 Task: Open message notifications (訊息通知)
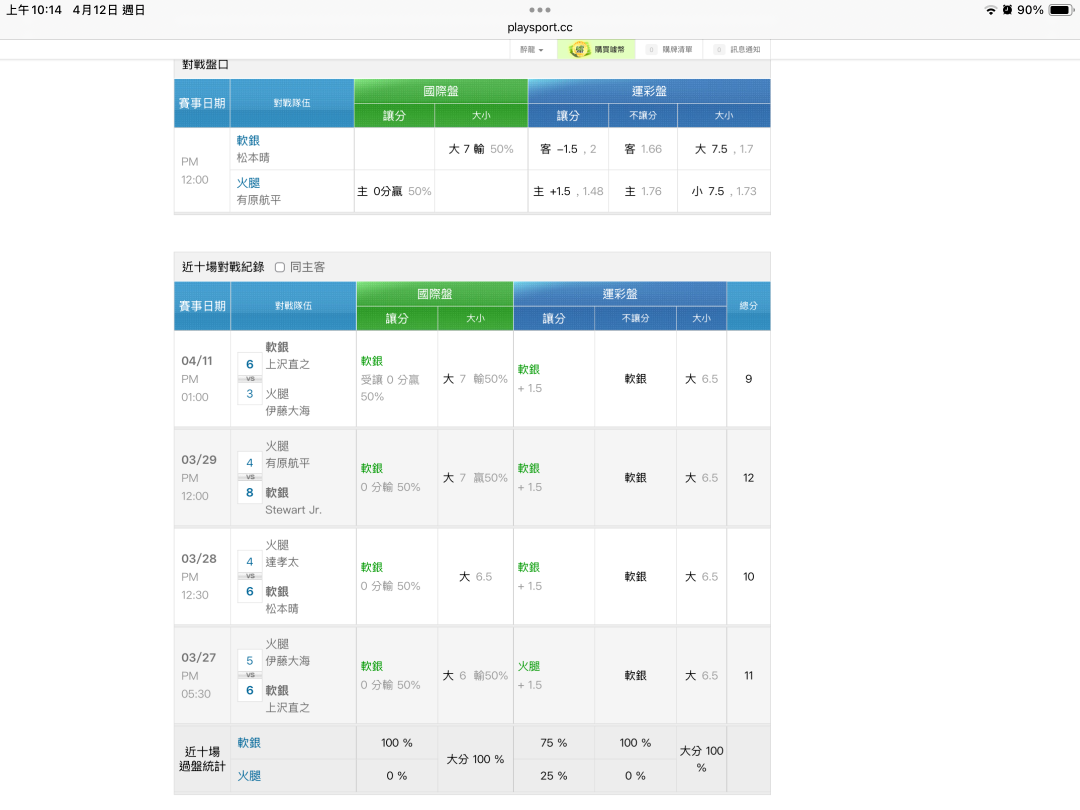[x=738, y=50]
